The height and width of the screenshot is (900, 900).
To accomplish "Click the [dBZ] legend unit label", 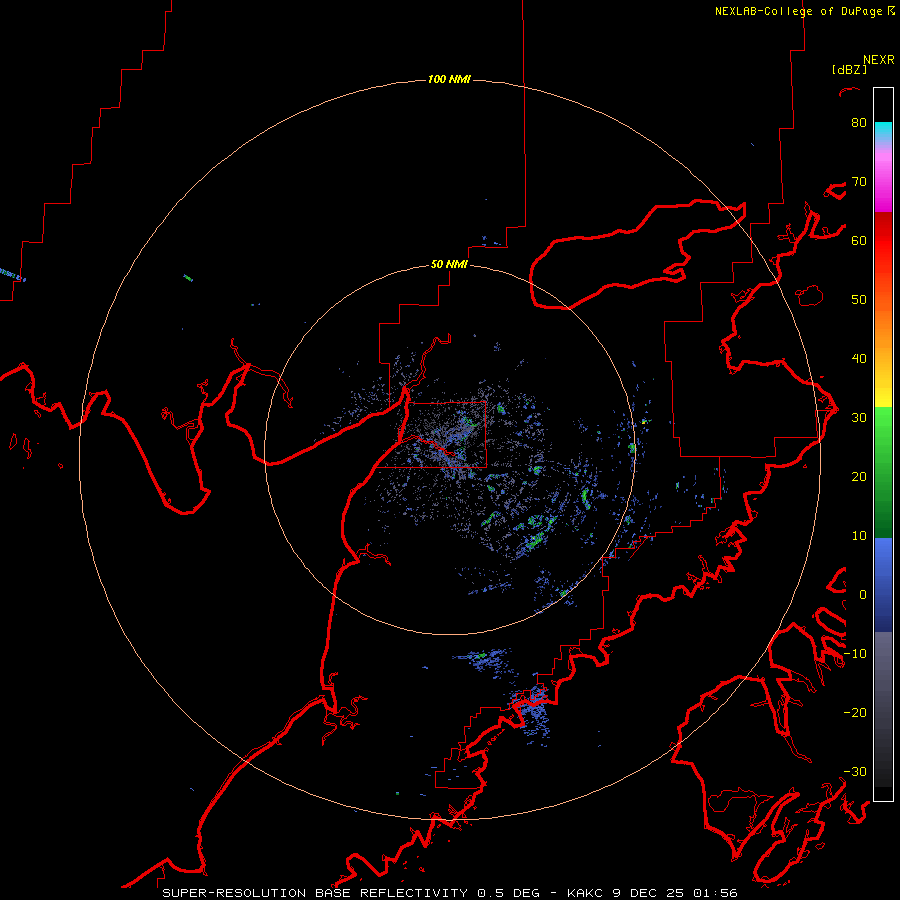I will 849,69.
